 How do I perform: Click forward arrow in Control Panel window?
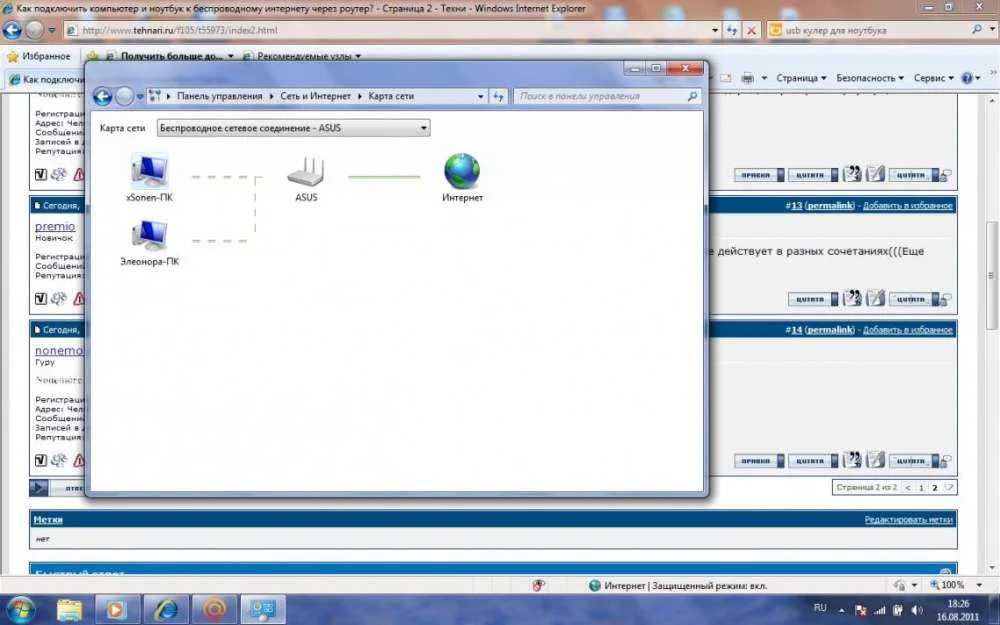click(x=124, y=96)
